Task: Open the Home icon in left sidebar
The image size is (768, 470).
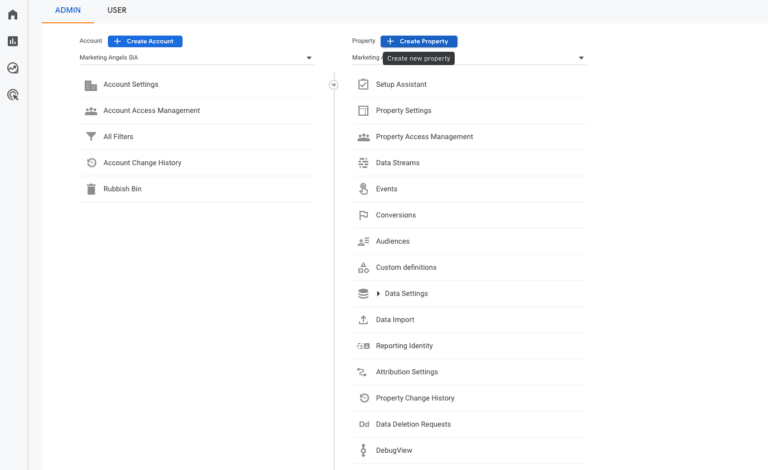Action: point(13,14)
